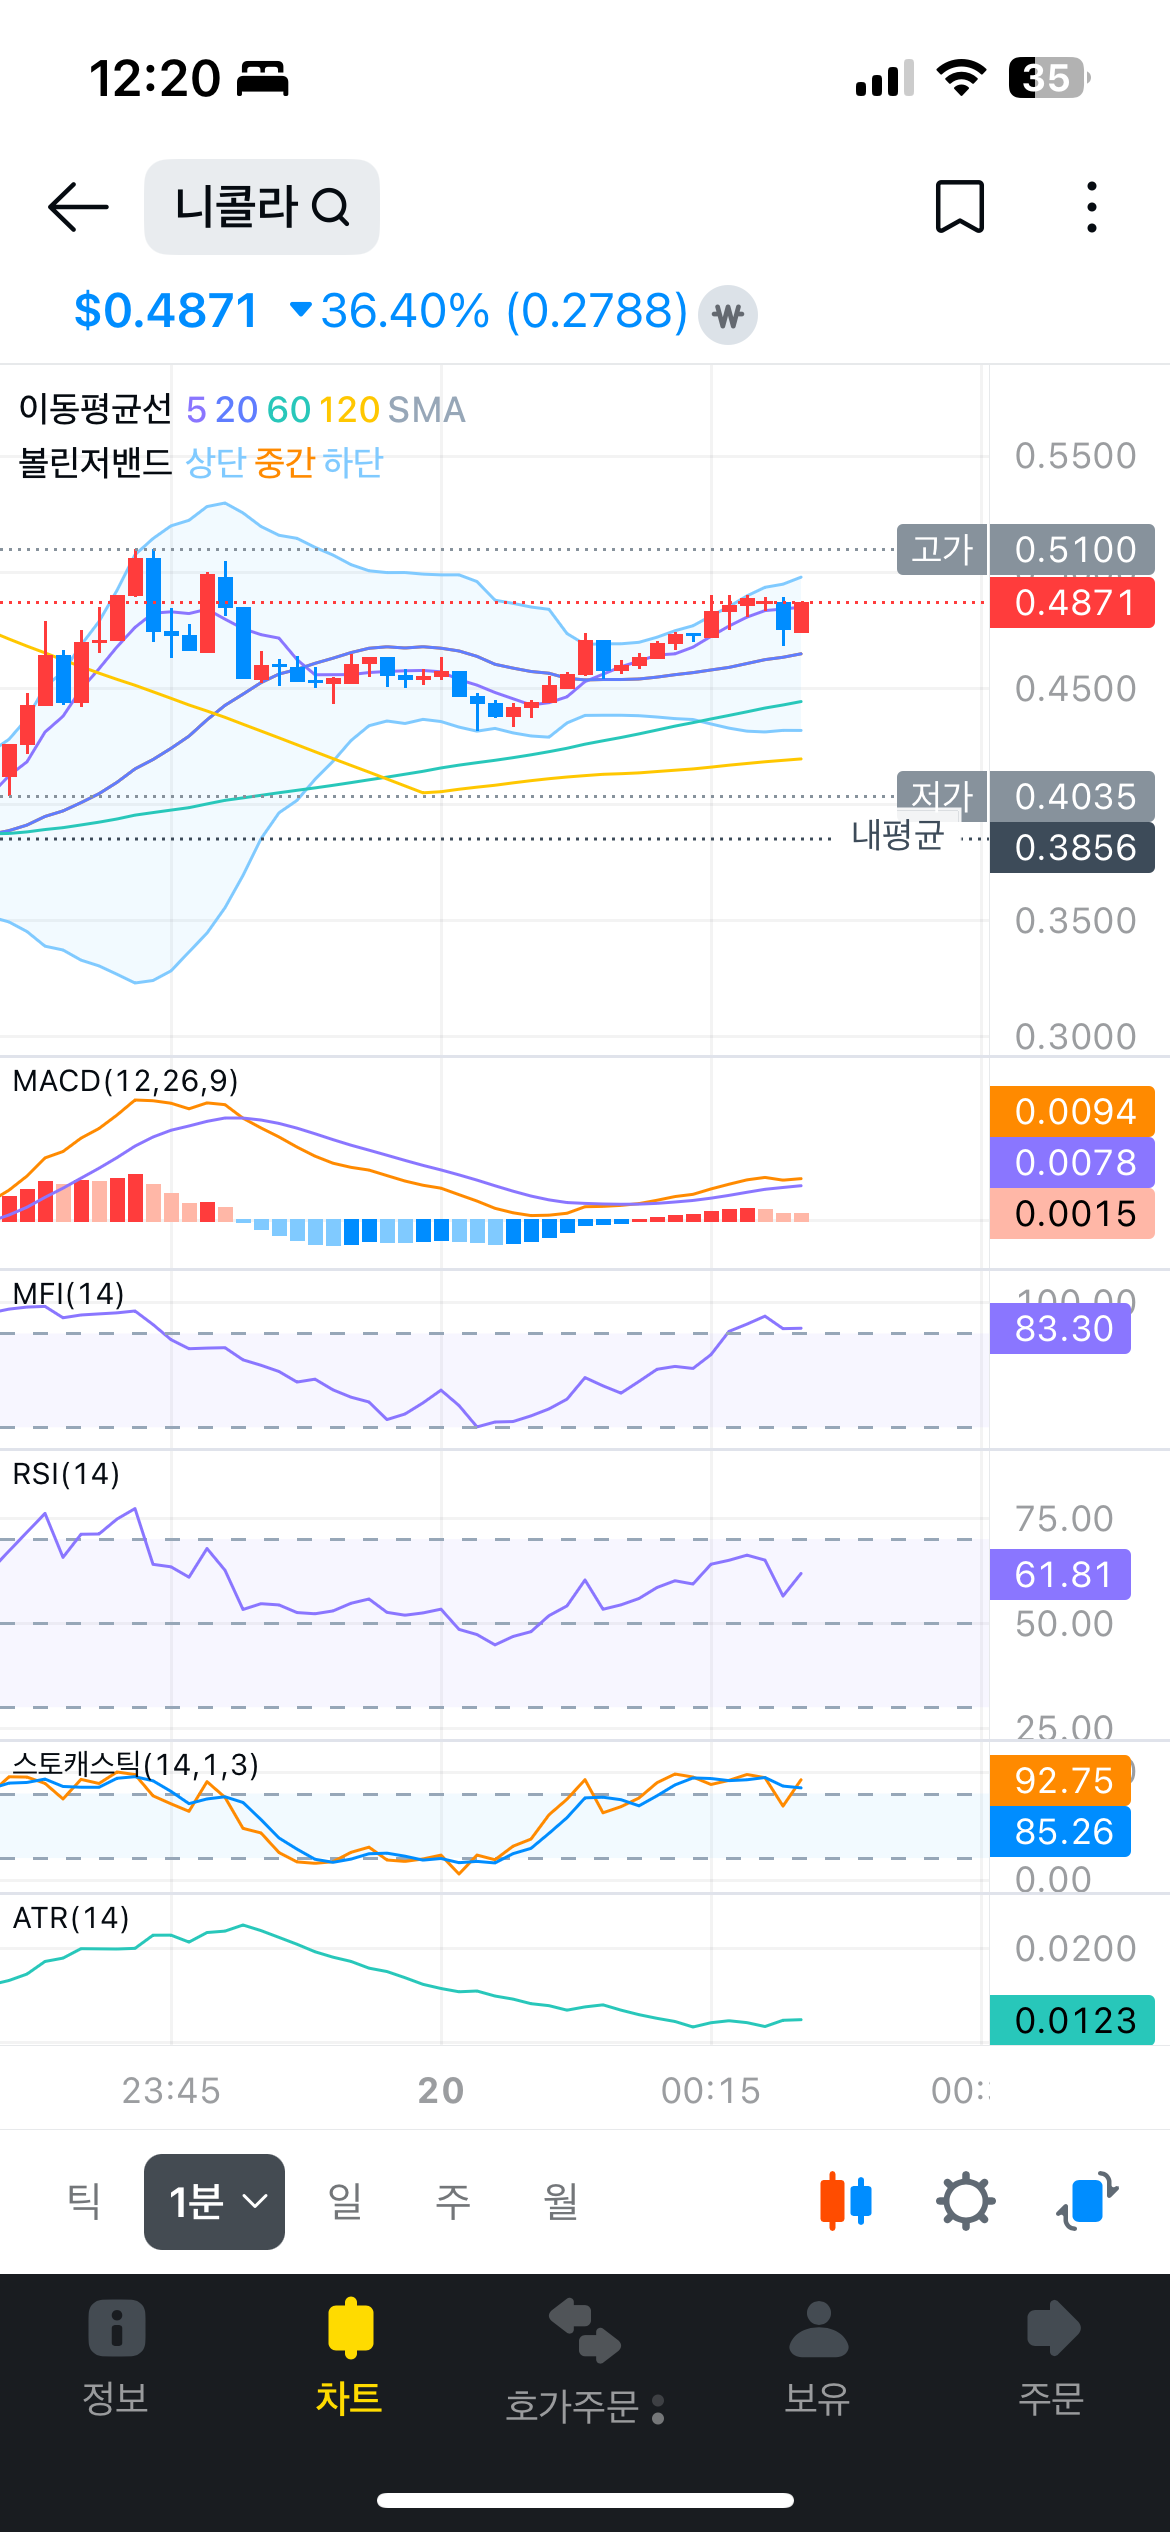Change chart type with the candlestick icon
This screenshot has width=1170, height=2532.
pyautogui.click(x=846, y=2201)
